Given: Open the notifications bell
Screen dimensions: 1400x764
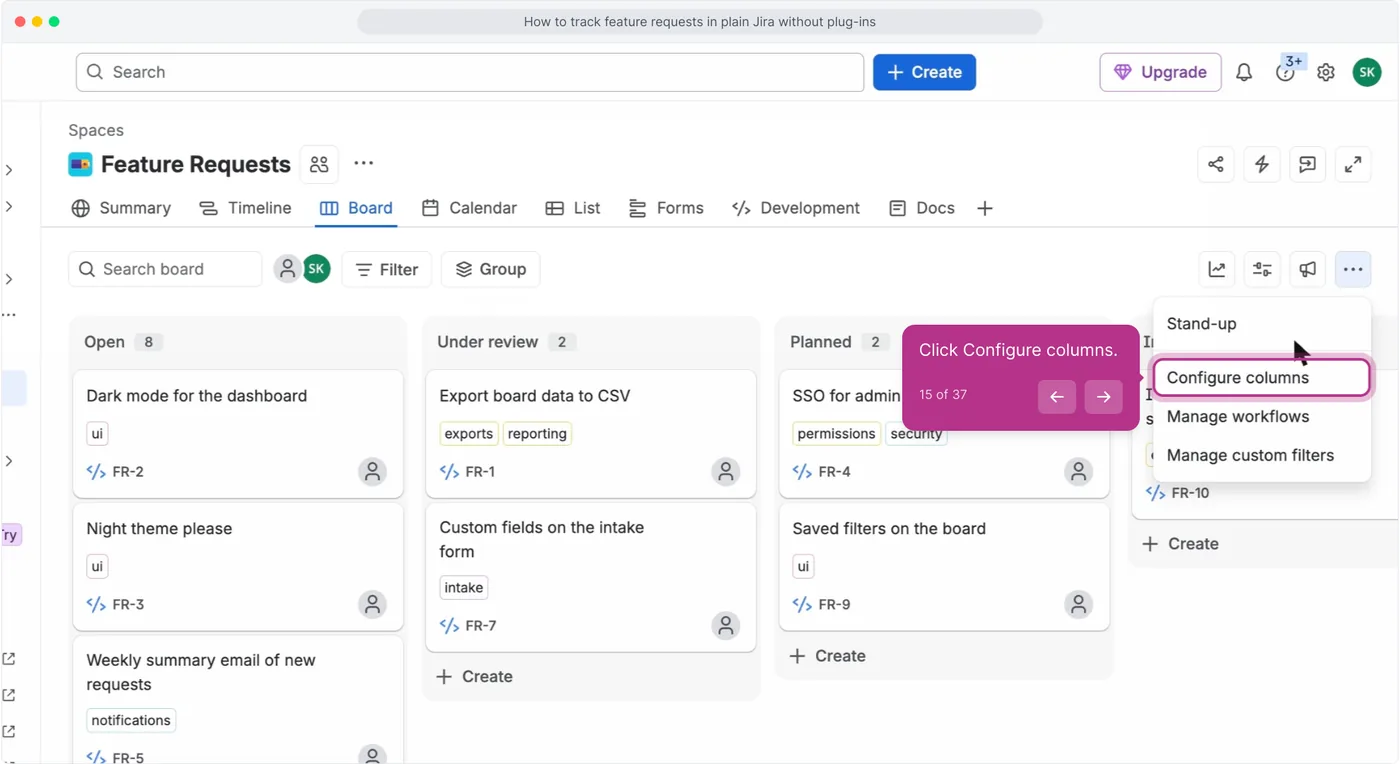Looking at the screenshot, I should [1244, 72].
